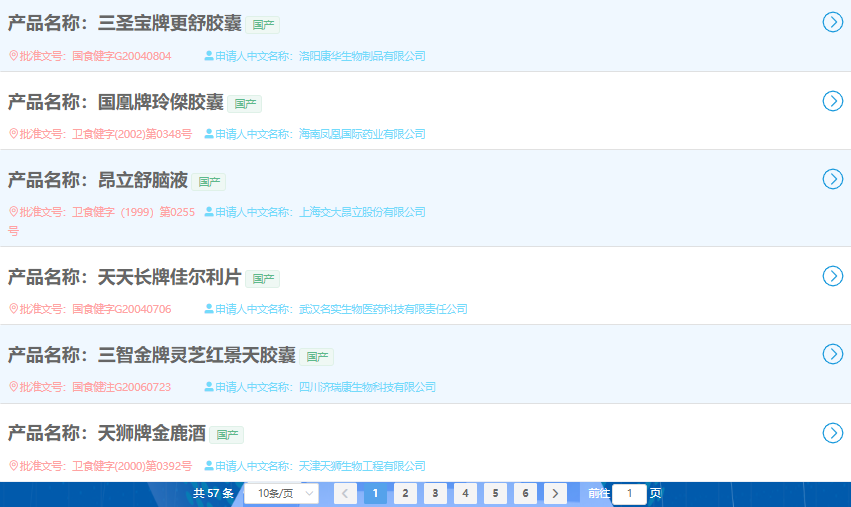Click 国产 tag on 国凰牌玲傑胶囊
This screenshot has height=507, width=851.
pos(245,104)
